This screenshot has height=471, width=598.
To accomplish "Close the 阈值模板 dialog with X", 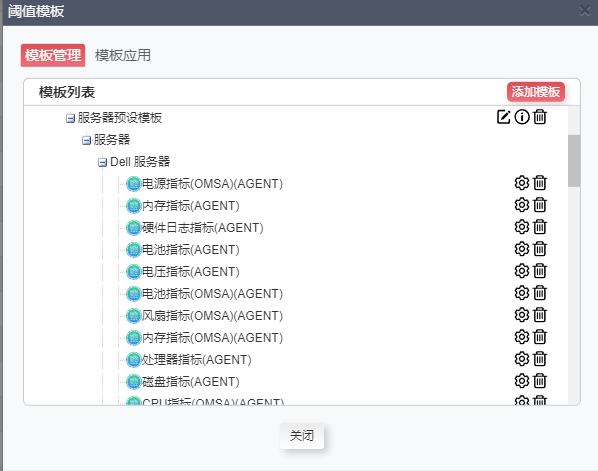I will 585,11.
